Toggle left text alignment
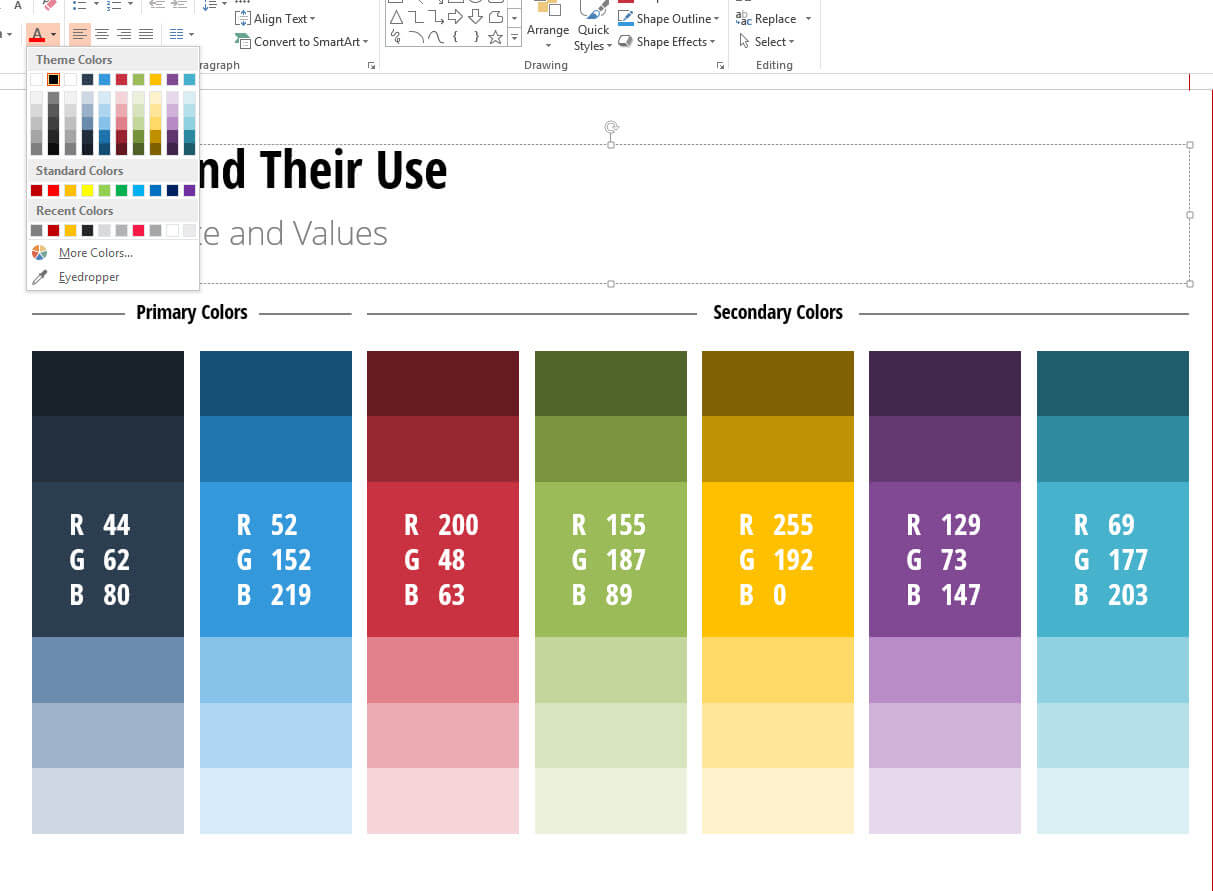The height and width of the screenshot is (891, 1213). point(79,33)
